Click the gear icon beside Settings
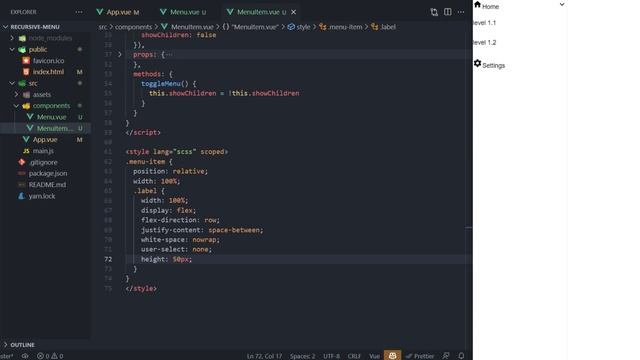 [x=478, y=63]
